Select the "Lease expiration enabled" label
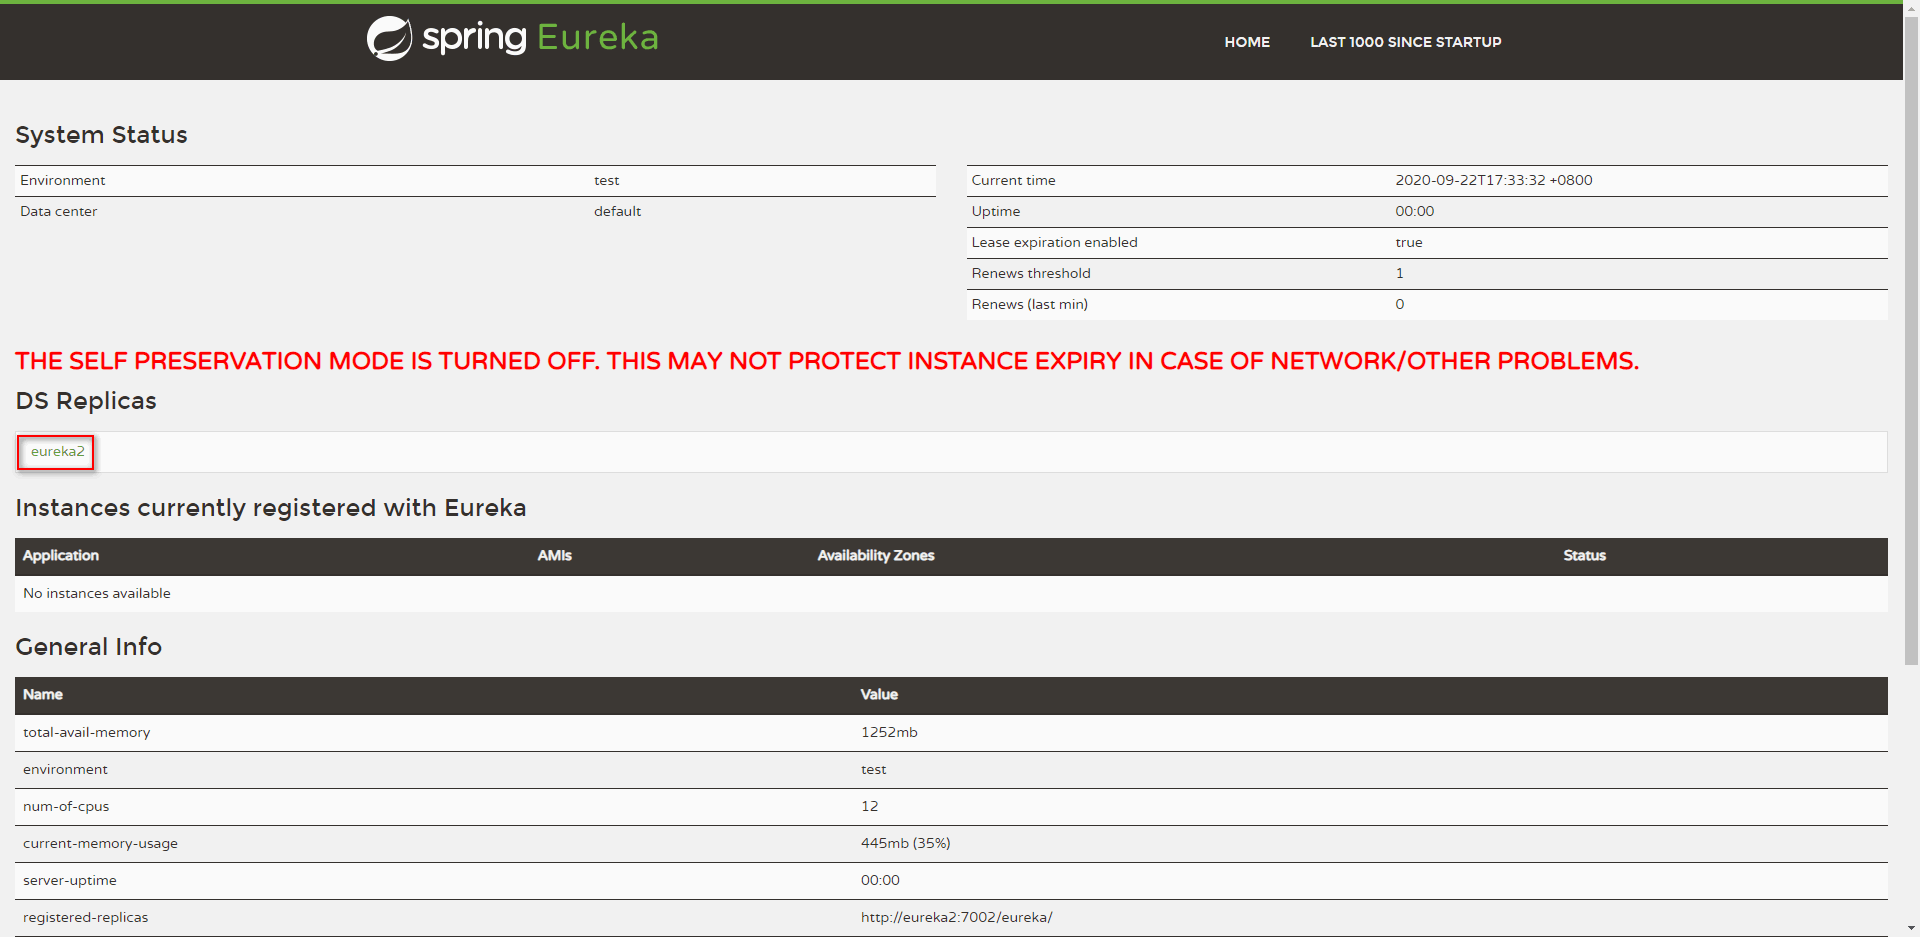The width and height of the screenshot is (1920, 937). (x=1055, y=243)
